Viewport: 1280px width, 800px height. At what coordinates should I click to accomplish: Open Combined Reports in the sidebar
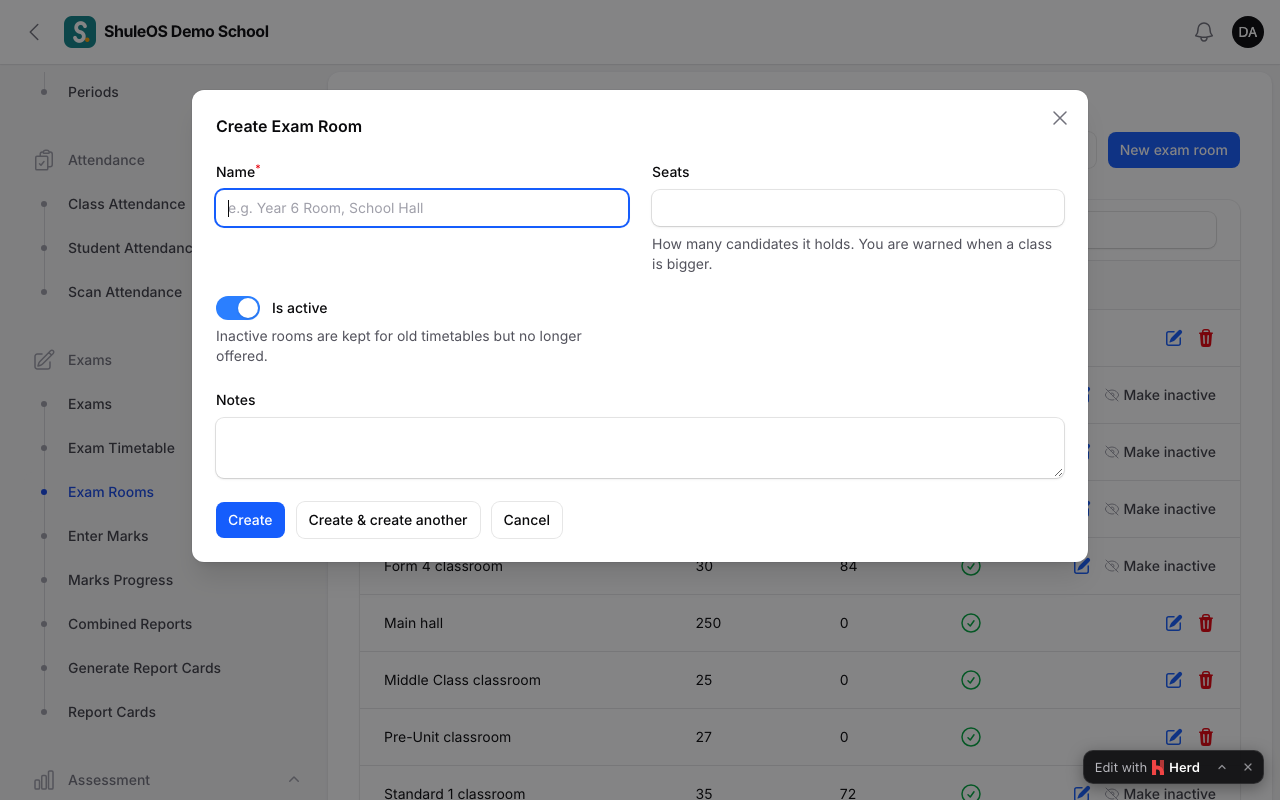click(130, 624)
